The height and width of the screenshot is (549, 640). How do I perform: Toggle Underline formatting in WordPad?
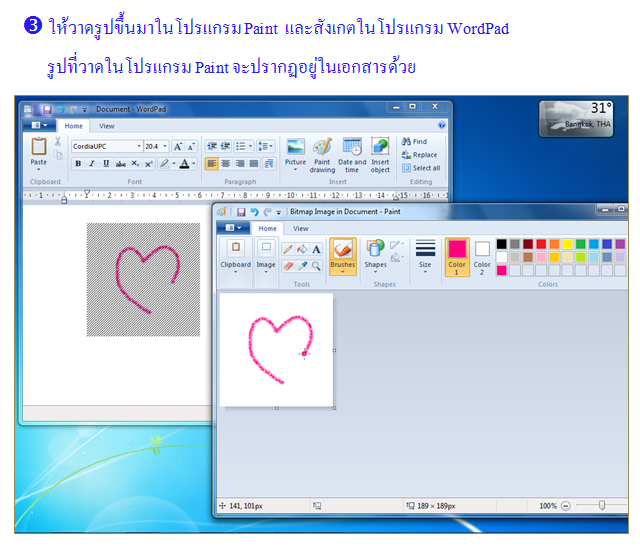pyautogui.click(x=106, y=164)
